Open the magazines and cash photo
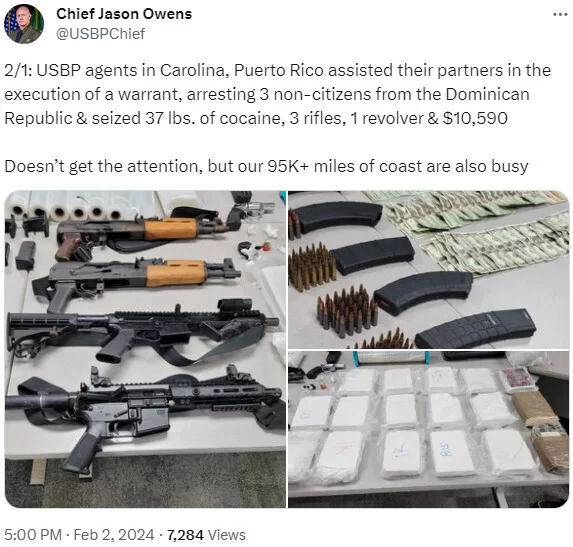 pyautogui.click(x=428, y=270)
